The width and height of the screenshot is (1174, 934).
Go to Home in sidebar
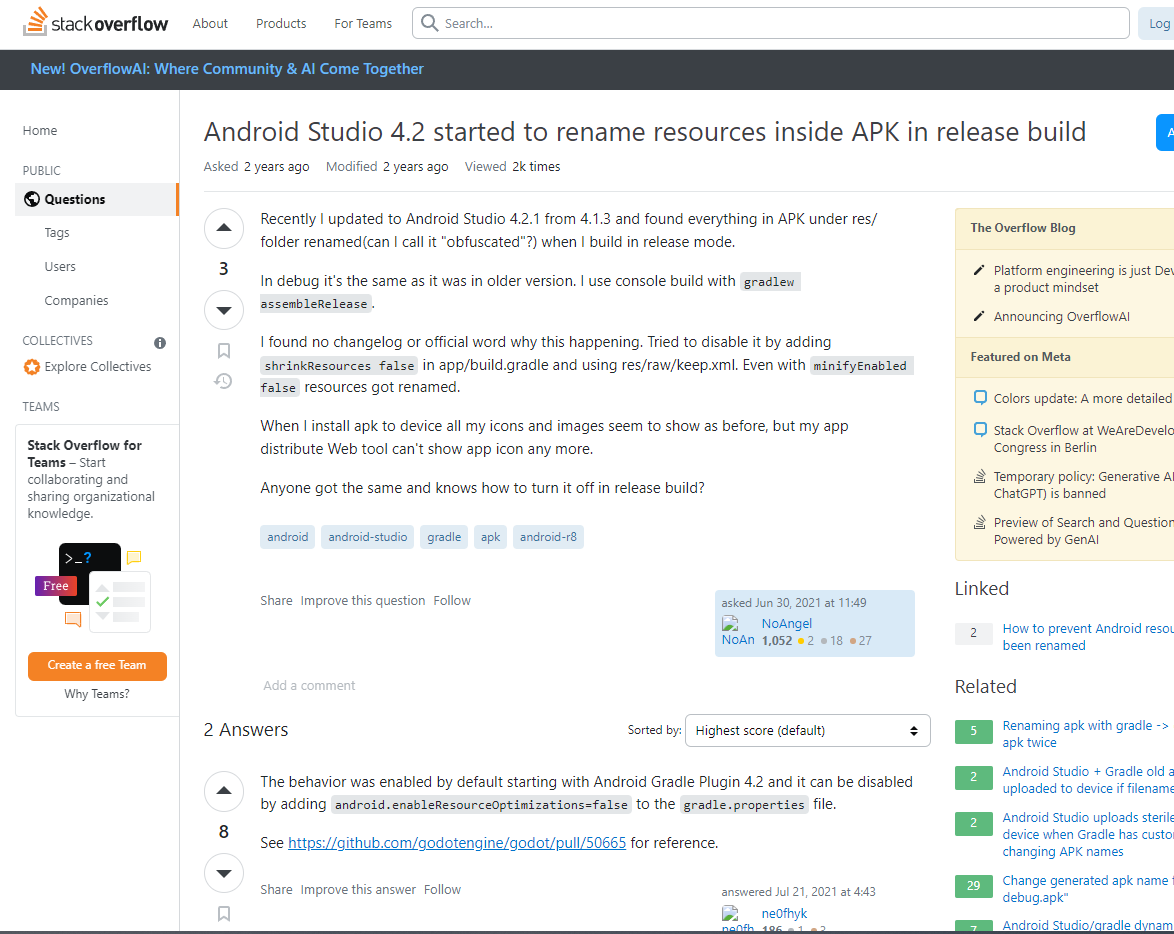tap(40, 130)
